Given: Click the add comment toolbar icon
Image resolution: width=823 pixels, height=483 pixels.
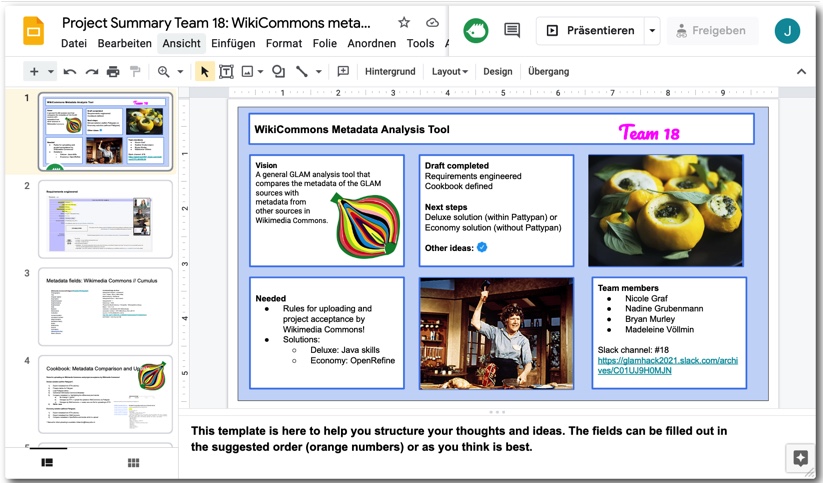Looking at the screenshot, I should pos(343,72).
